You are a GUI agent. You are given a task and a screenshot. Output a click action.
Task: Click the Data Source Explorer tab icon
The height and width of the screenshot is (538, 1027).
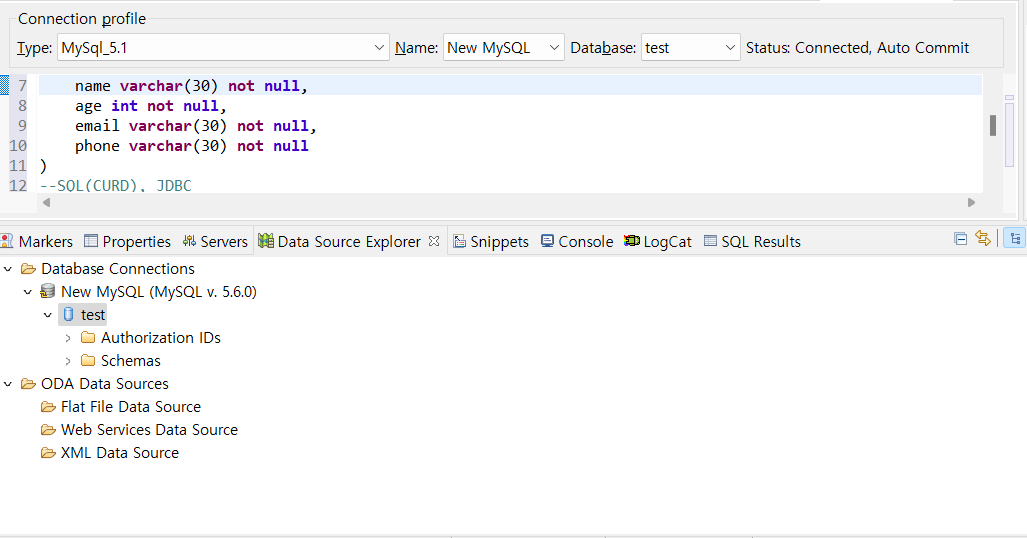point(265,241)
